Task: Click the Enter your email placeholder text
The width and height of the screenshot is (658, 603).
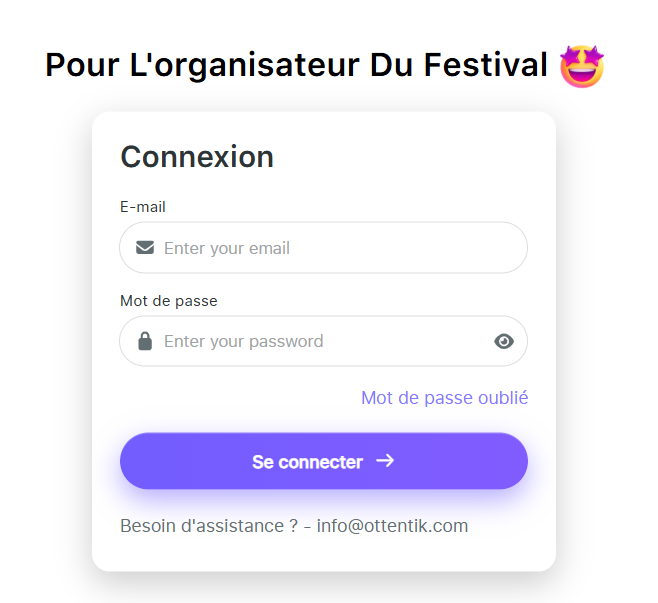Action: coord(227,248)
